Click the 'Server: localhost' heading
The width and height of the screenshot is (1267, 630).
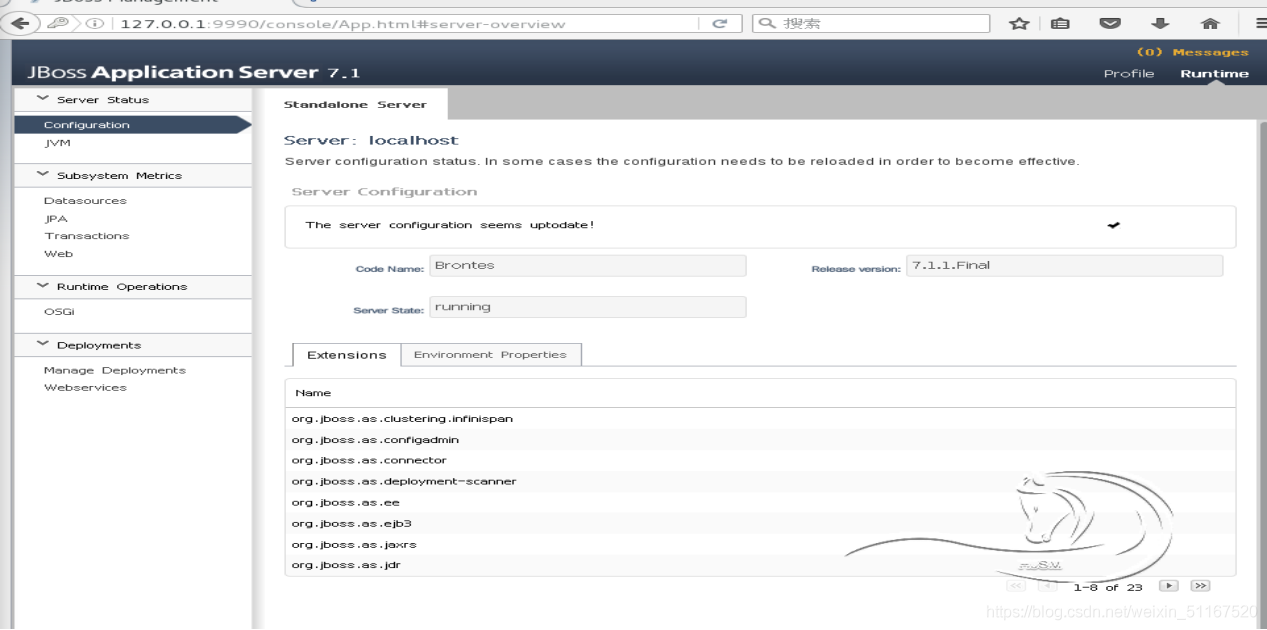[371, 141]
